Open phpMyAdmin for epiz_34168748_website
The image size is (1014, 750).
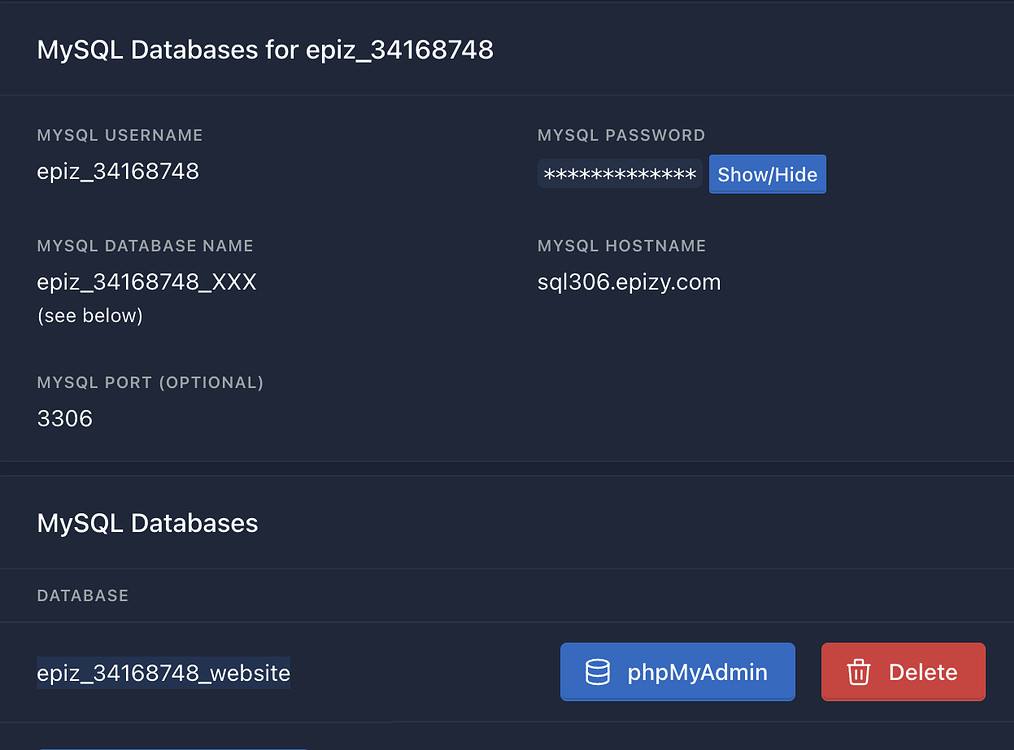(678, 672)
